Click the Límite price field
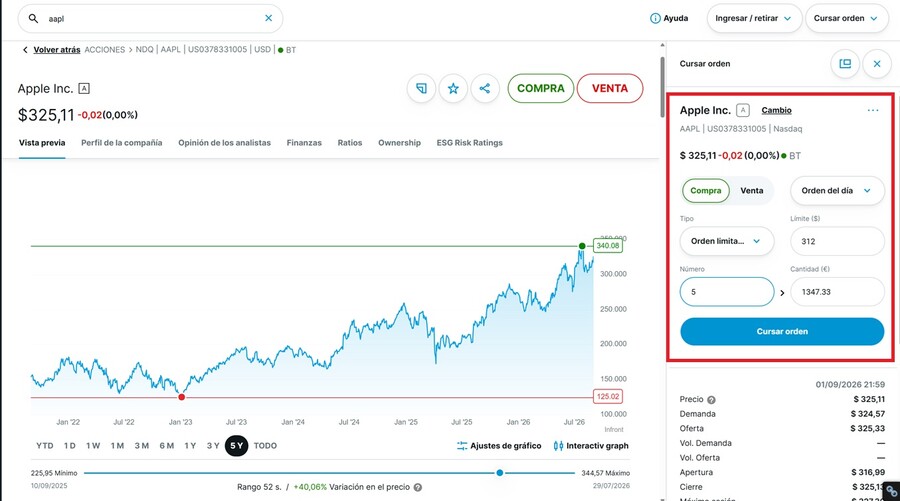 click(x=837, y=241)
